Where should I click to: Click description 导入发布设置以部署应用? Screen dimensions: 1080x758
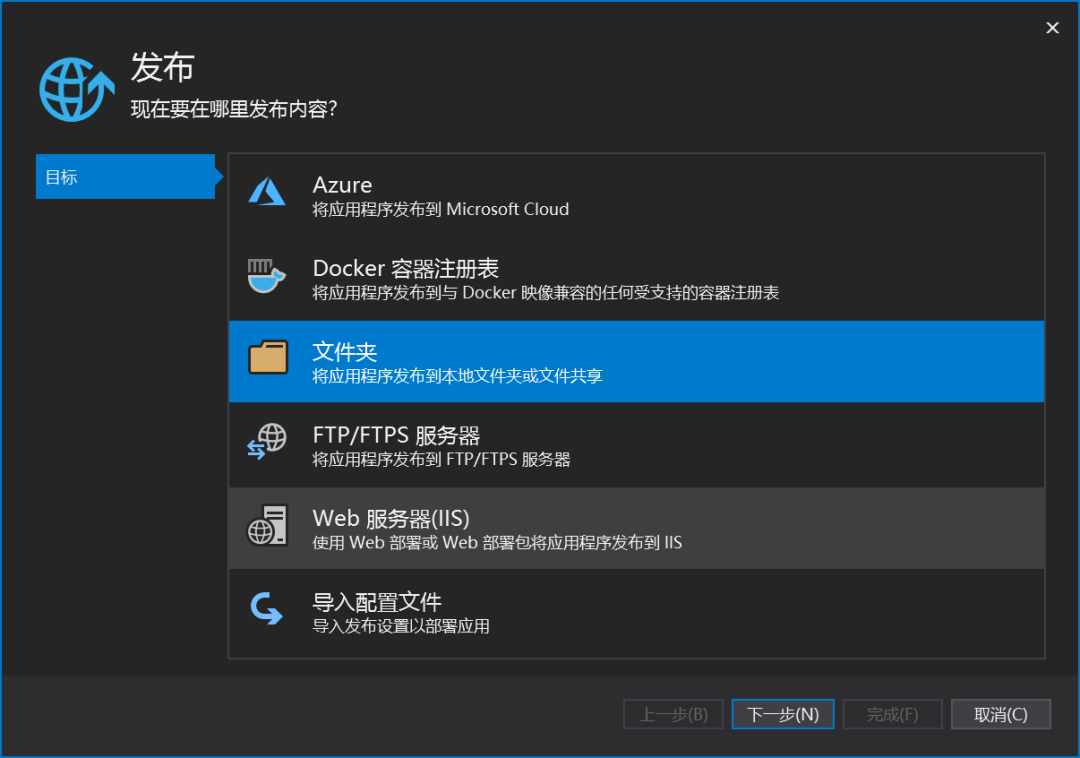[401, 626]
